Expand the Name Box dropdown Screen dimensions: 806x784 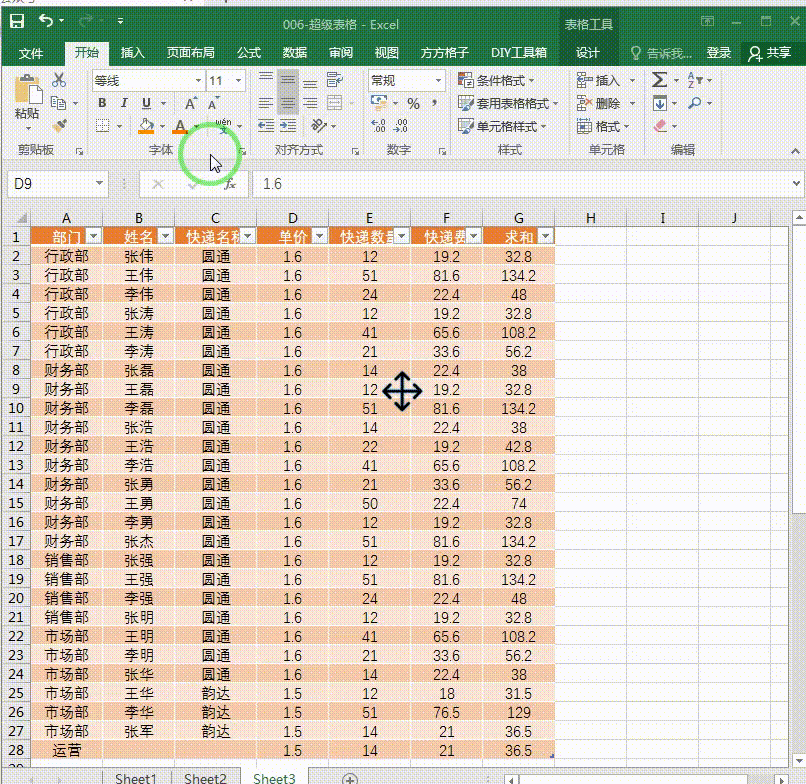tap(99, 184)
